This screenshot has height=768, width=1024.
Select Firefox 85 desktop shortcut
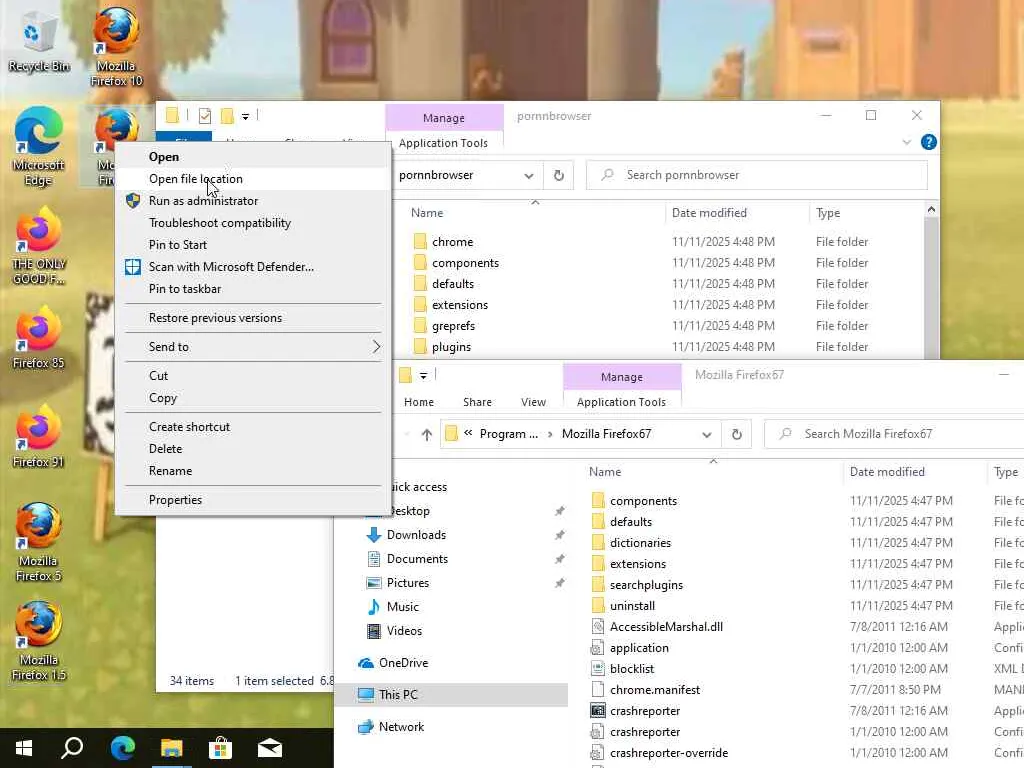click(x=38, y=338)
